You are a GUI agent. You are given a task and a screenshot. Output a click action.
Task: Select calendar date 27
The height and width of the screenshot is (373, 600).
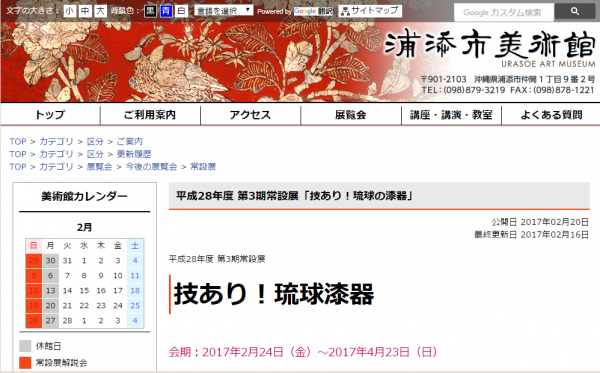click(51, 321)
